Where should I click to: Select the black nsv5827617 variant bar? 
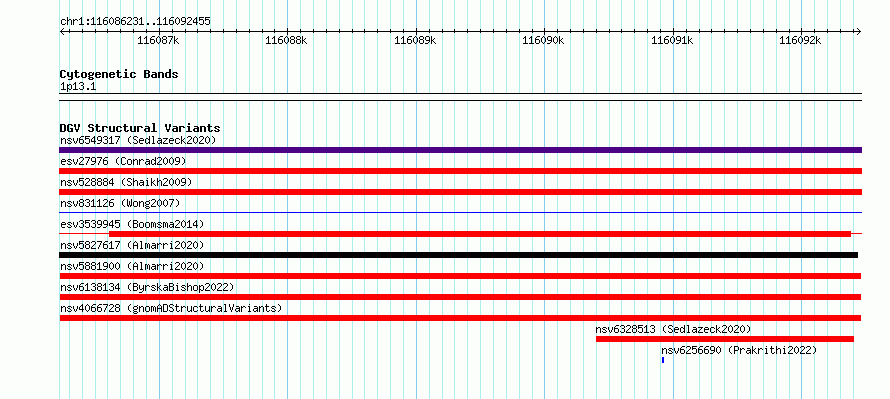point(459,255)
